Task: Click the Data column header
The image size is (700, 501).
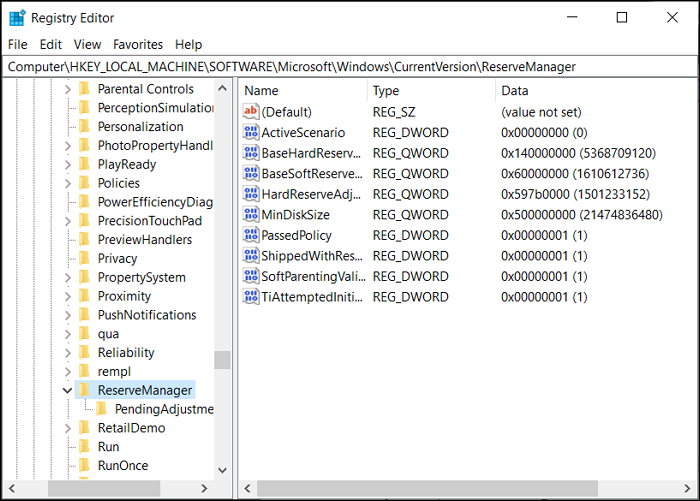Action: coord(590,90)
